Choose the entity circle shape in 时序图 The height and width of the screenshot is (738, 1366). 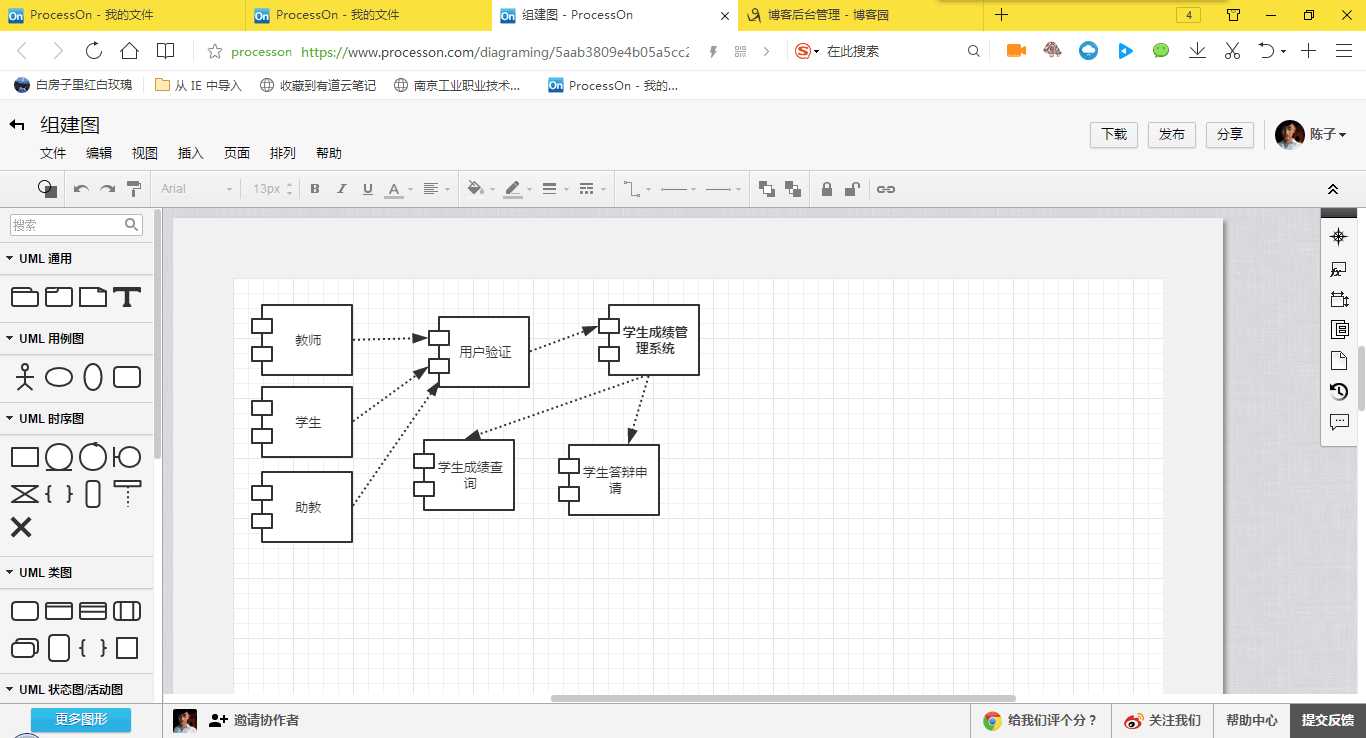click(x=59, y=458)
